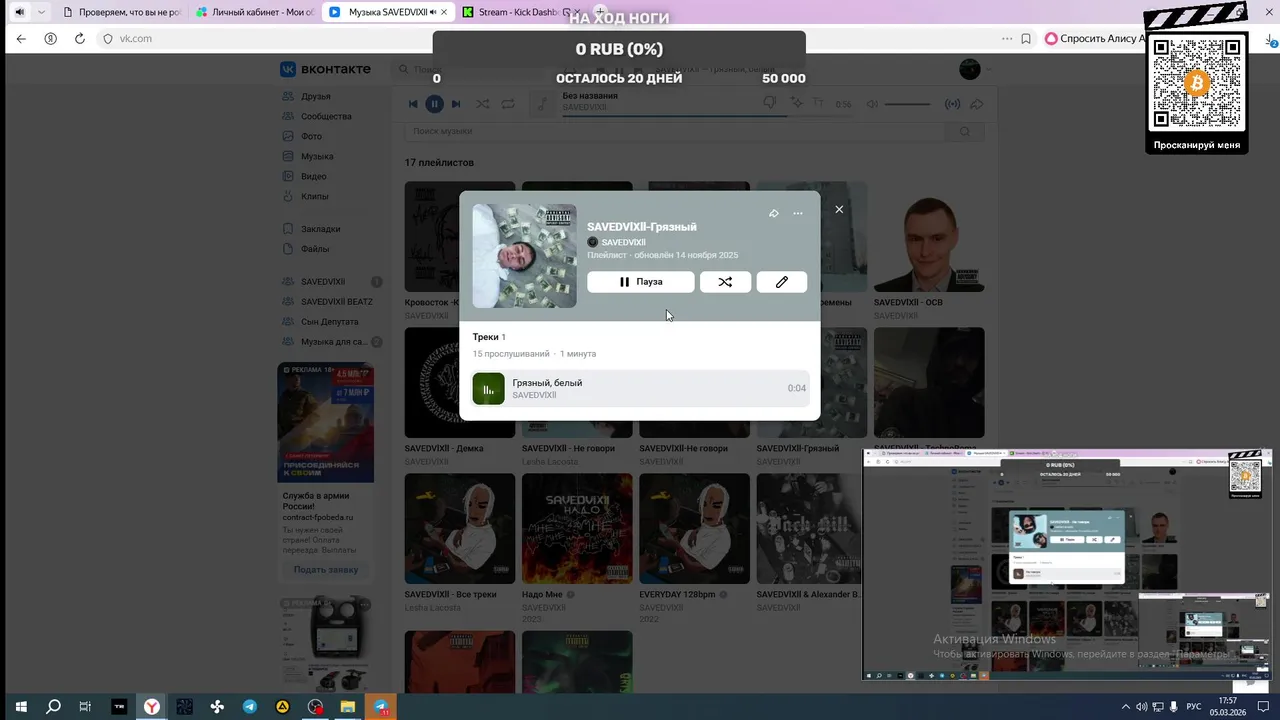Play track Грязный, белый
The image size is (1280, 720).
tap(640, 388)
